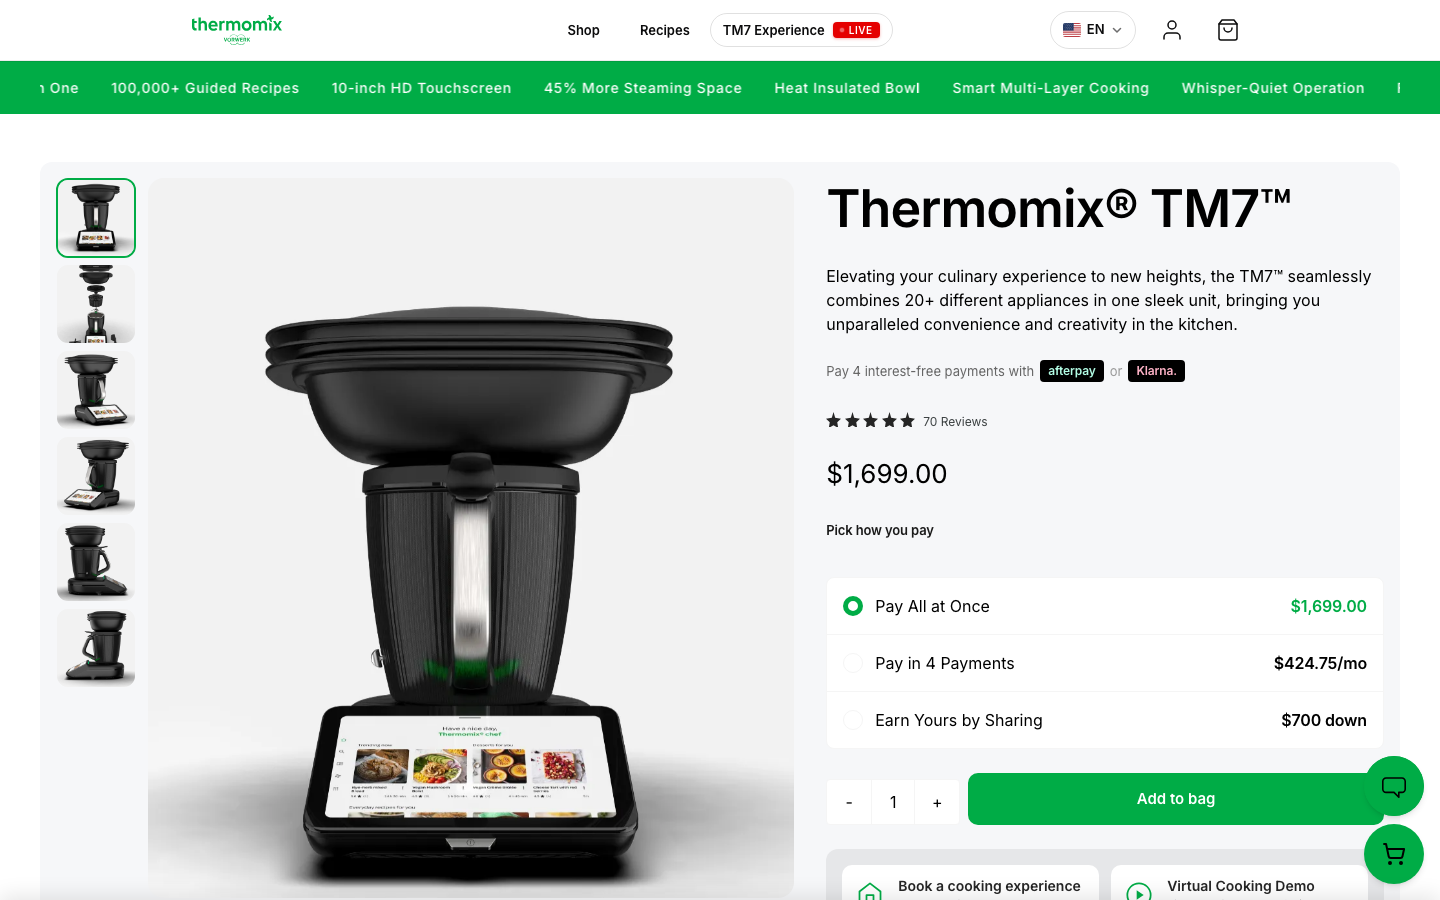Open the user account icon
The width and height of the screenshot is (1440, 900).
(x=1172, y=30)
